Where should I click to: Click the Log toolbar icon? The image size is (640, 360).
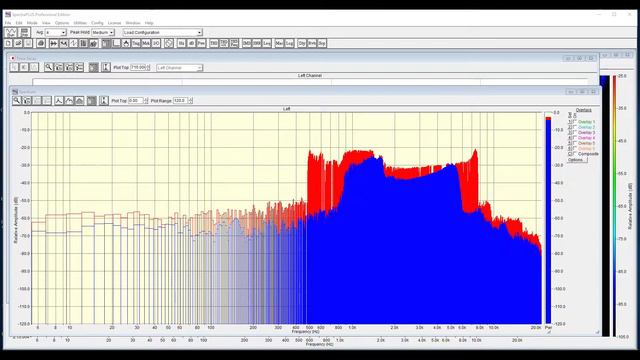tap(289, 43)
